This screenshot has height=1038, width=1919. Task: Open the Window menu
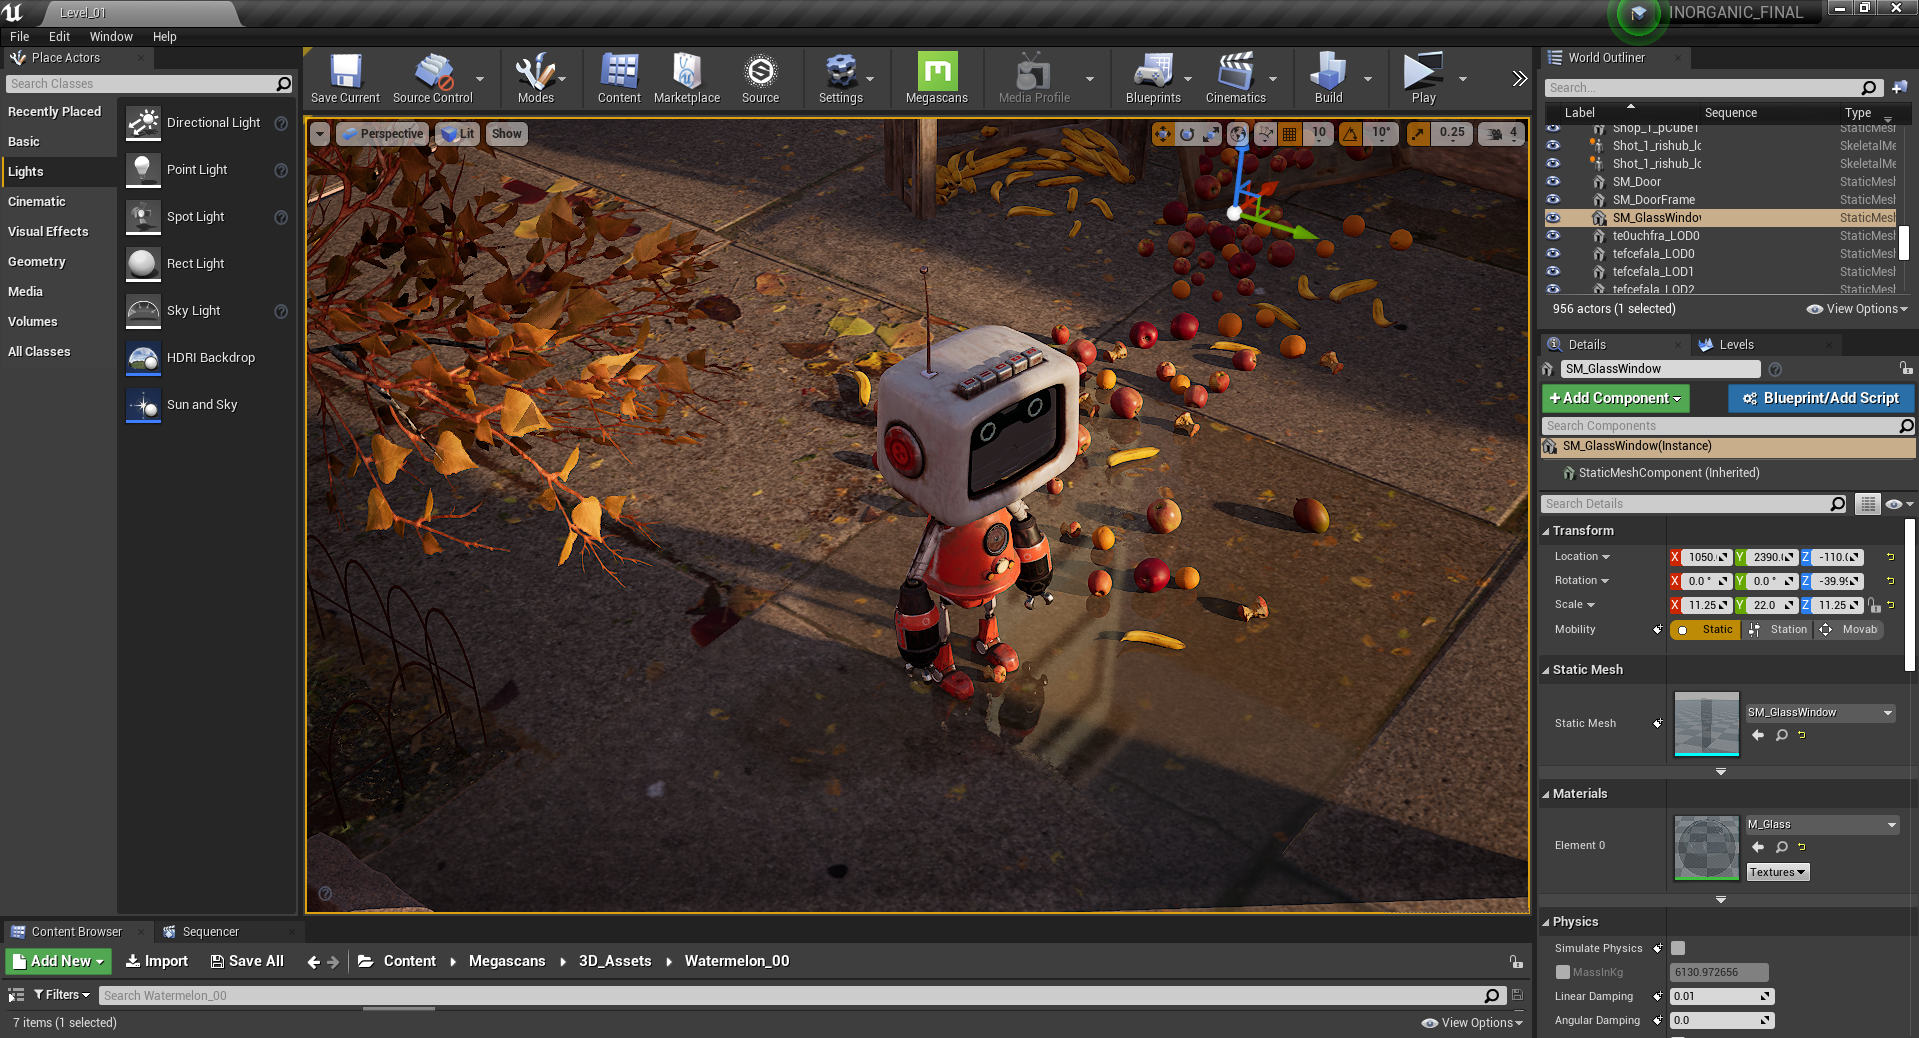click(111, 37)
